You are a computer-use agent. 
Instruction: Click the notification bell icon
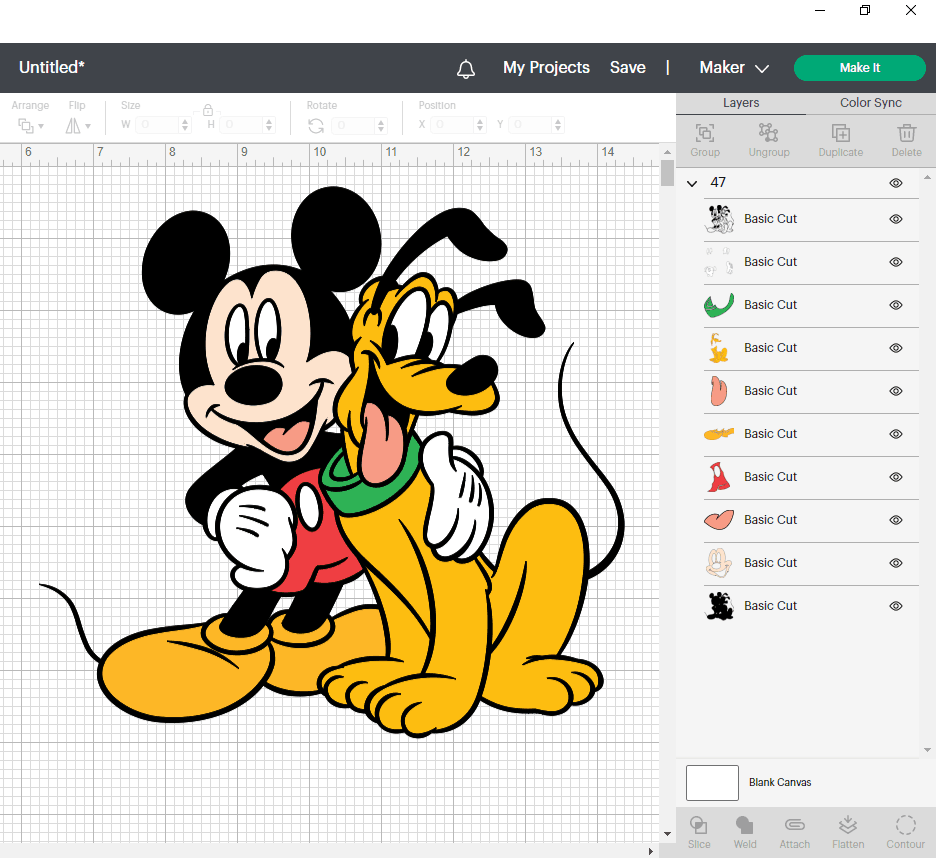click(x=466, y=68)
